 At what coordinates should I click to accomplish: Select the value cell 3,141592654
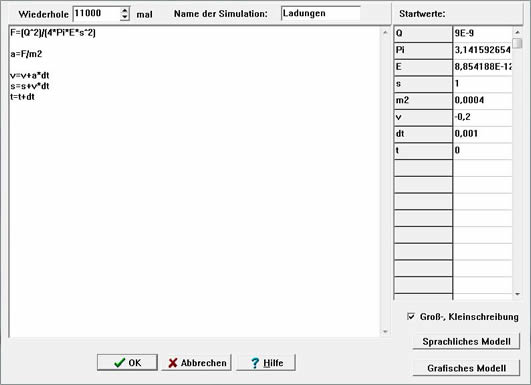click(483, 50)
